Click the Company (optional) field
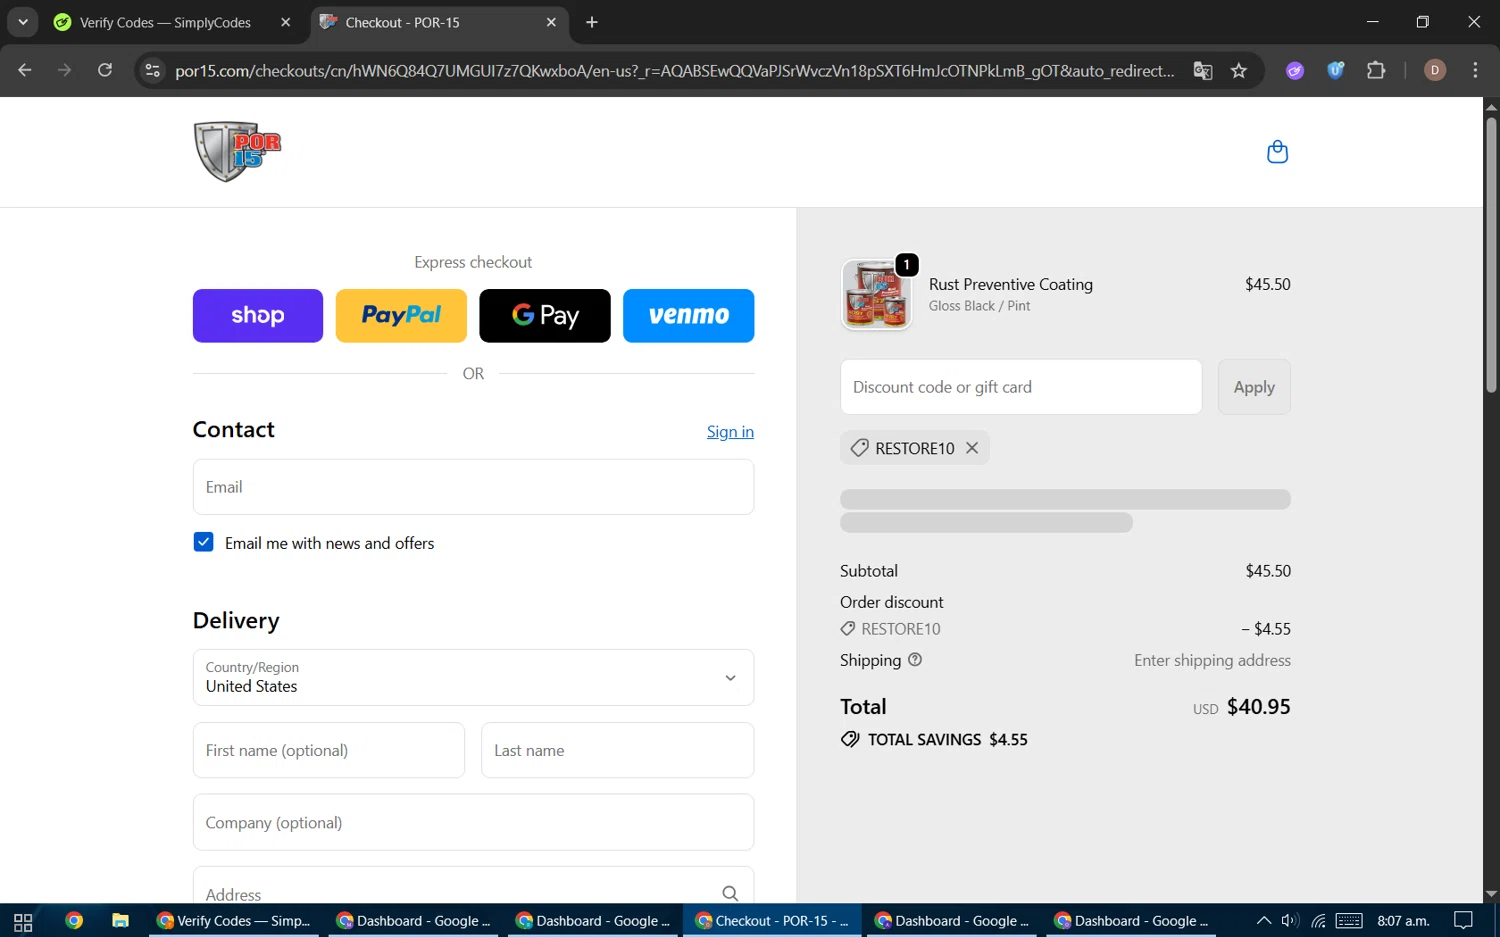Viewport: 1500px width, 937px height. 473,822
